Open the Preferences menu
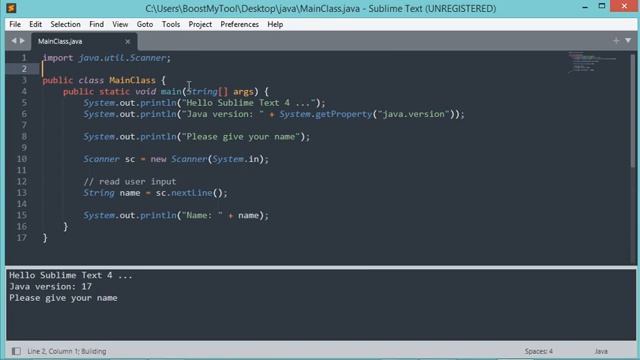Image resolution: width=640 pixels, height=360 pixels. 240,24
